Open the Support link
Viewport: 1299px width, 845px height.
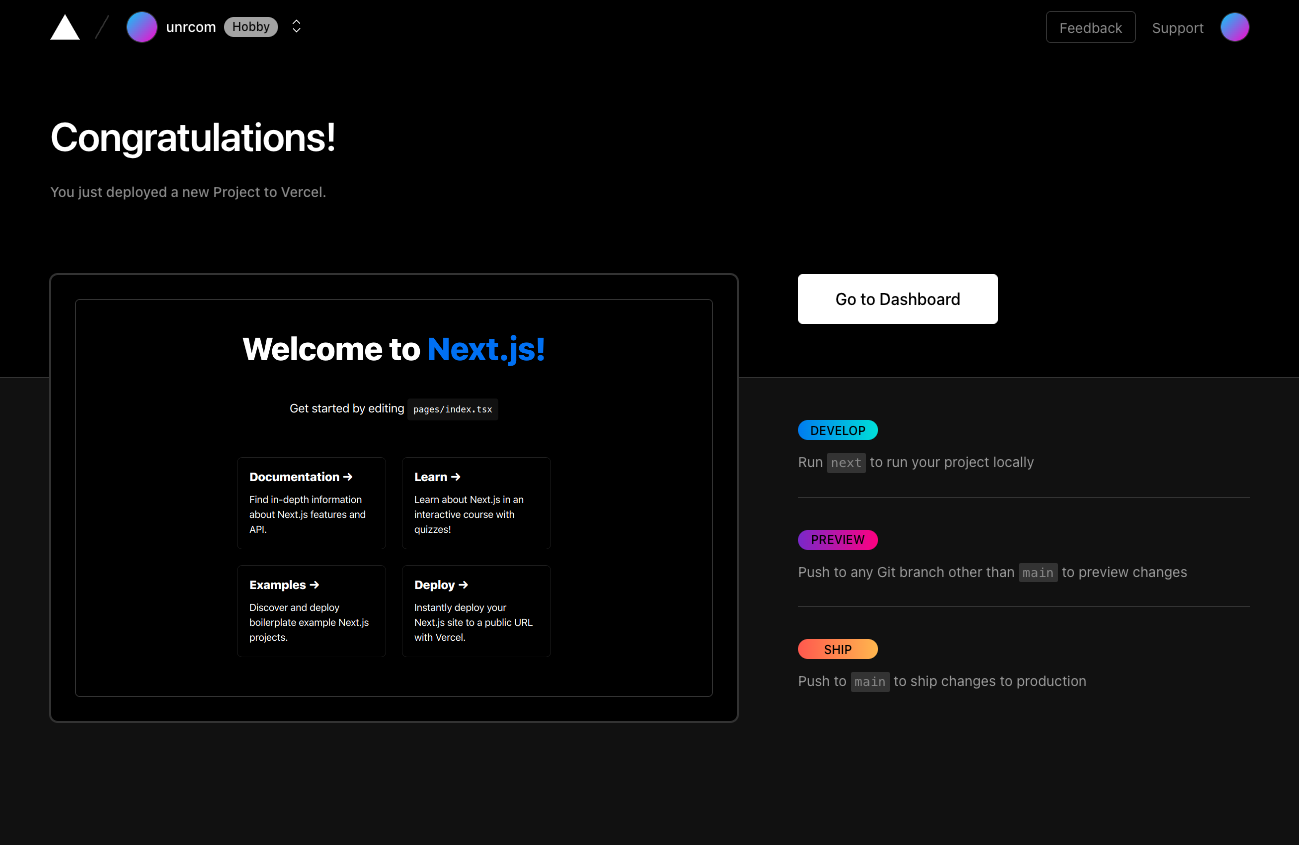pyautogui.click(x=1177, y=28)
